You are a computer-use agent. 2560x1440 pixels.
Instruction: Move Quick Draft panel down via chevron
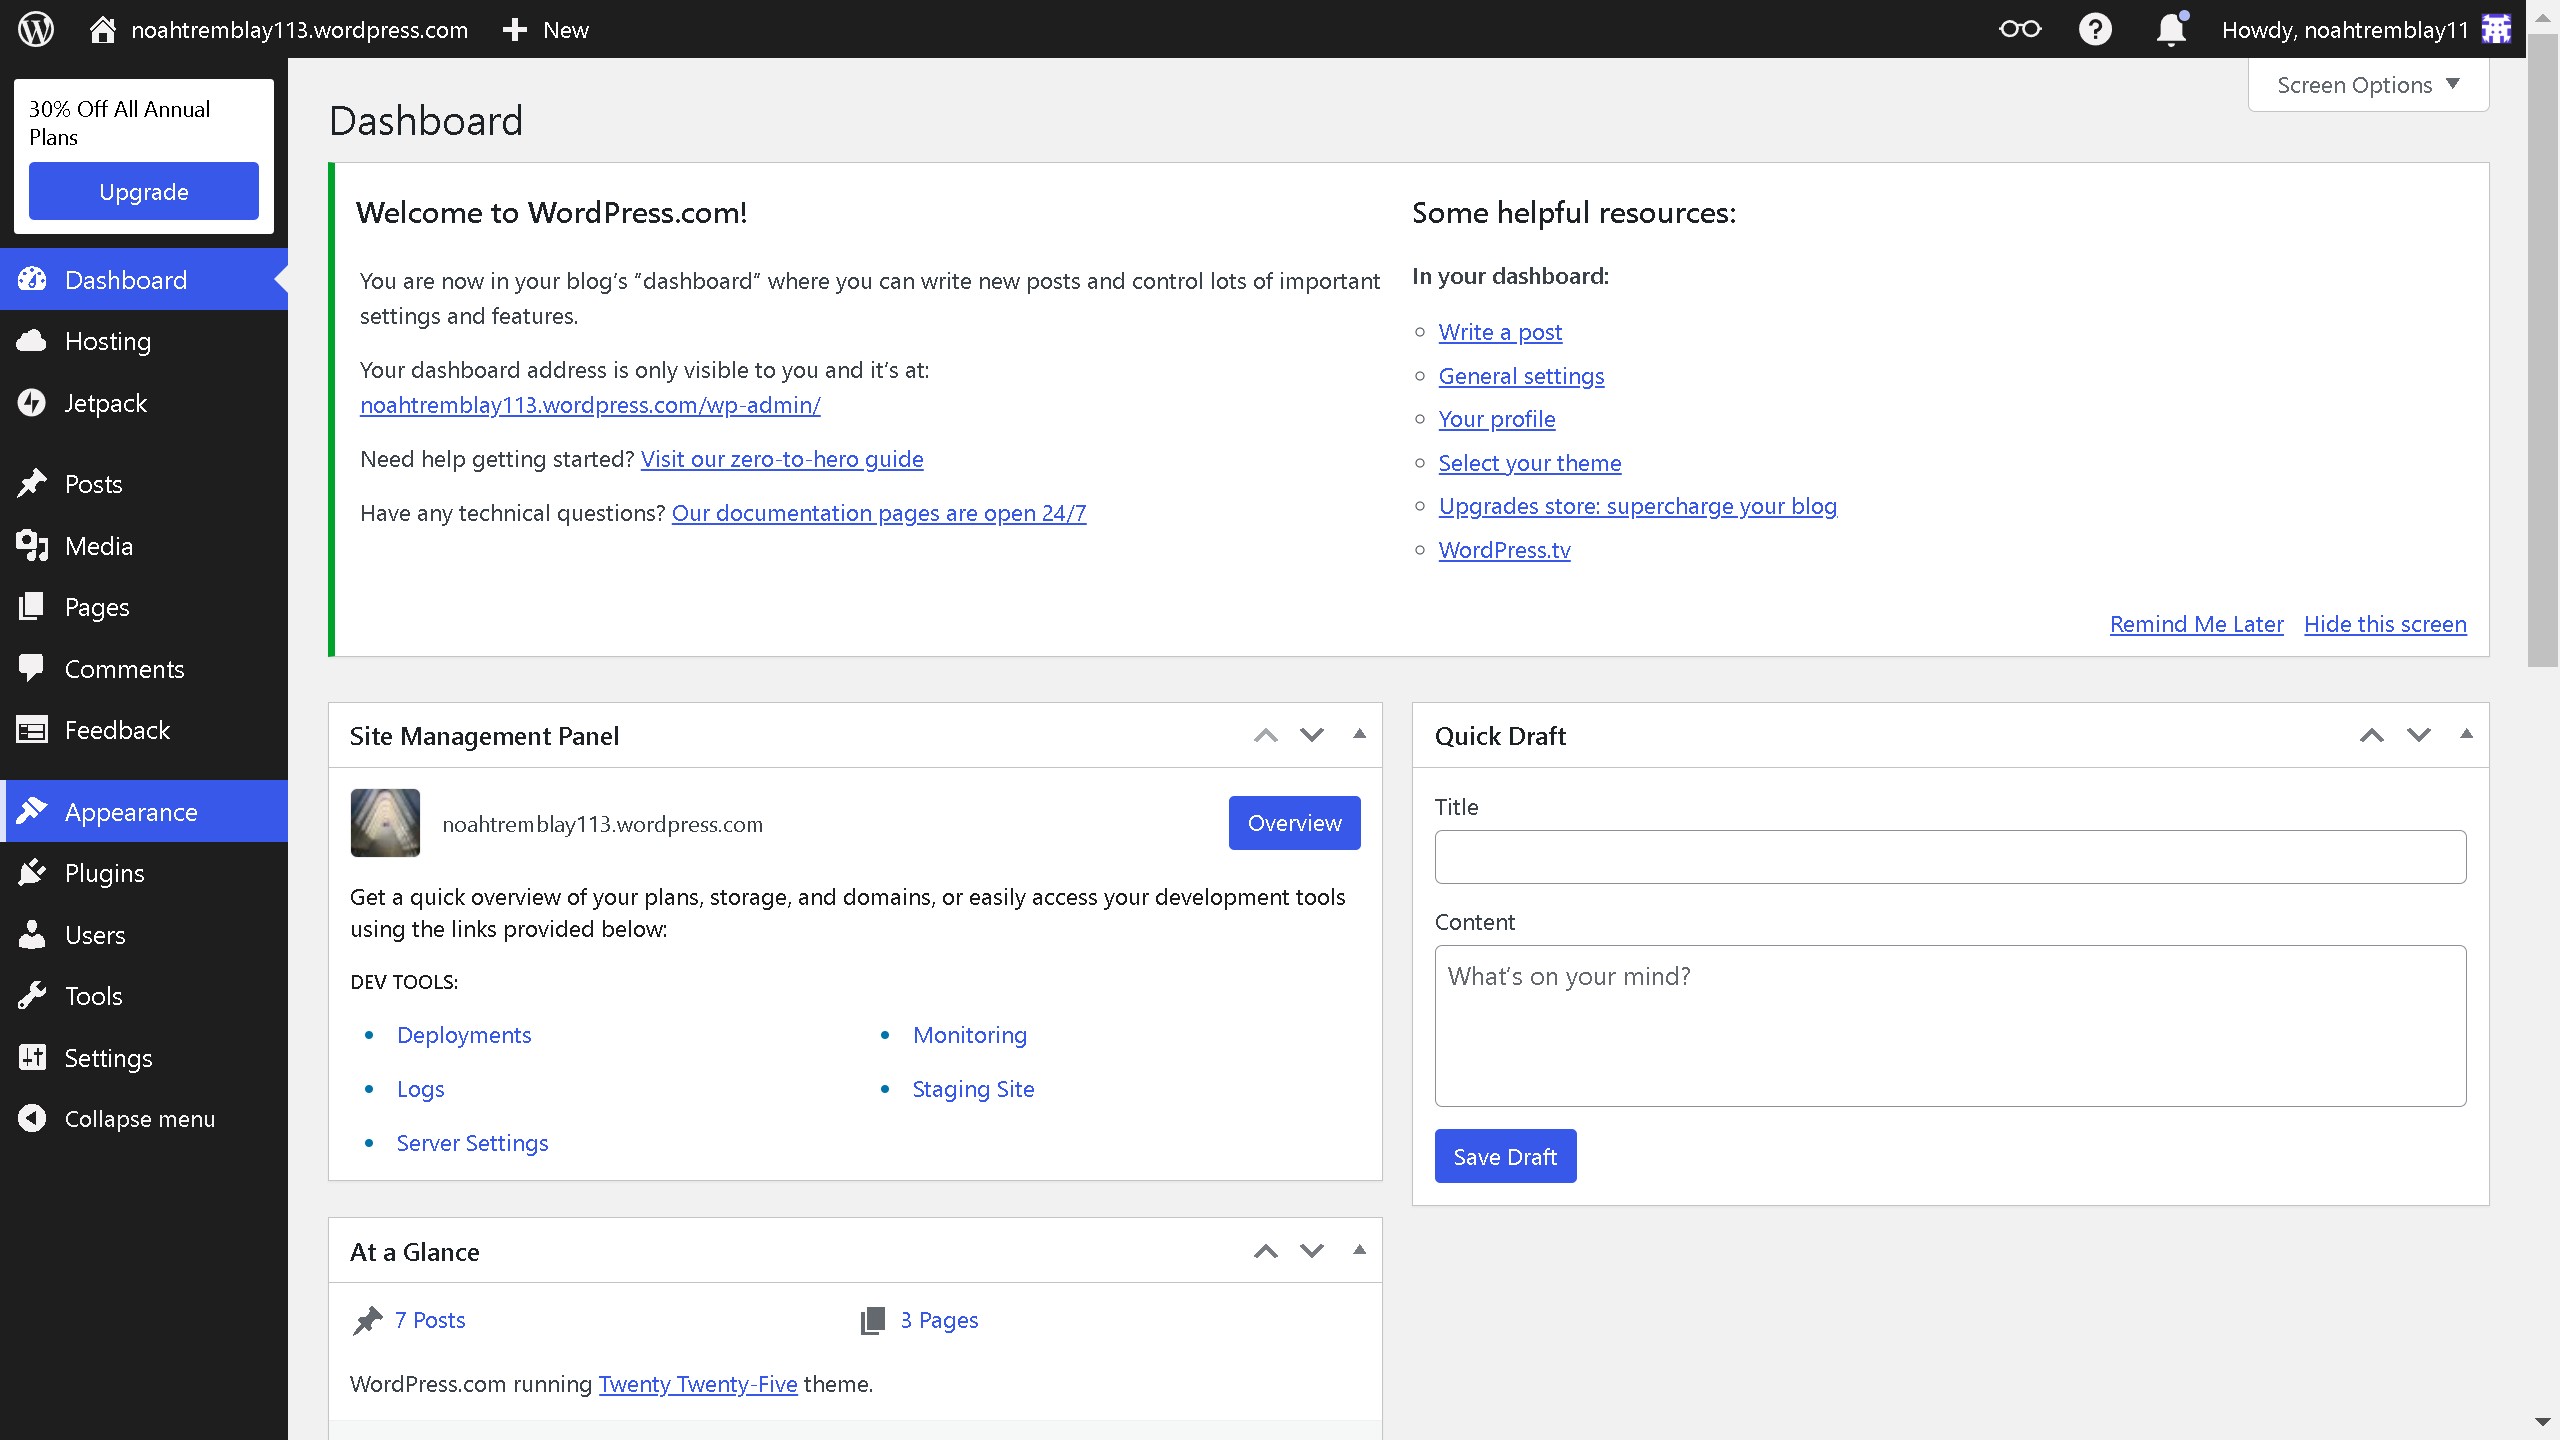(x=2419, y=735)
